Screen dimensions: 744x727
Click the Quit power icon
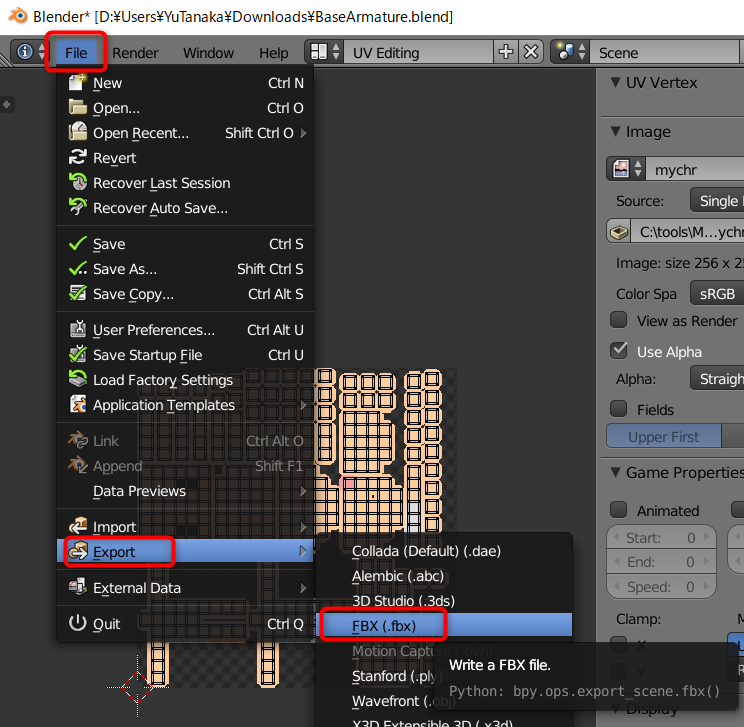(77, 623)
